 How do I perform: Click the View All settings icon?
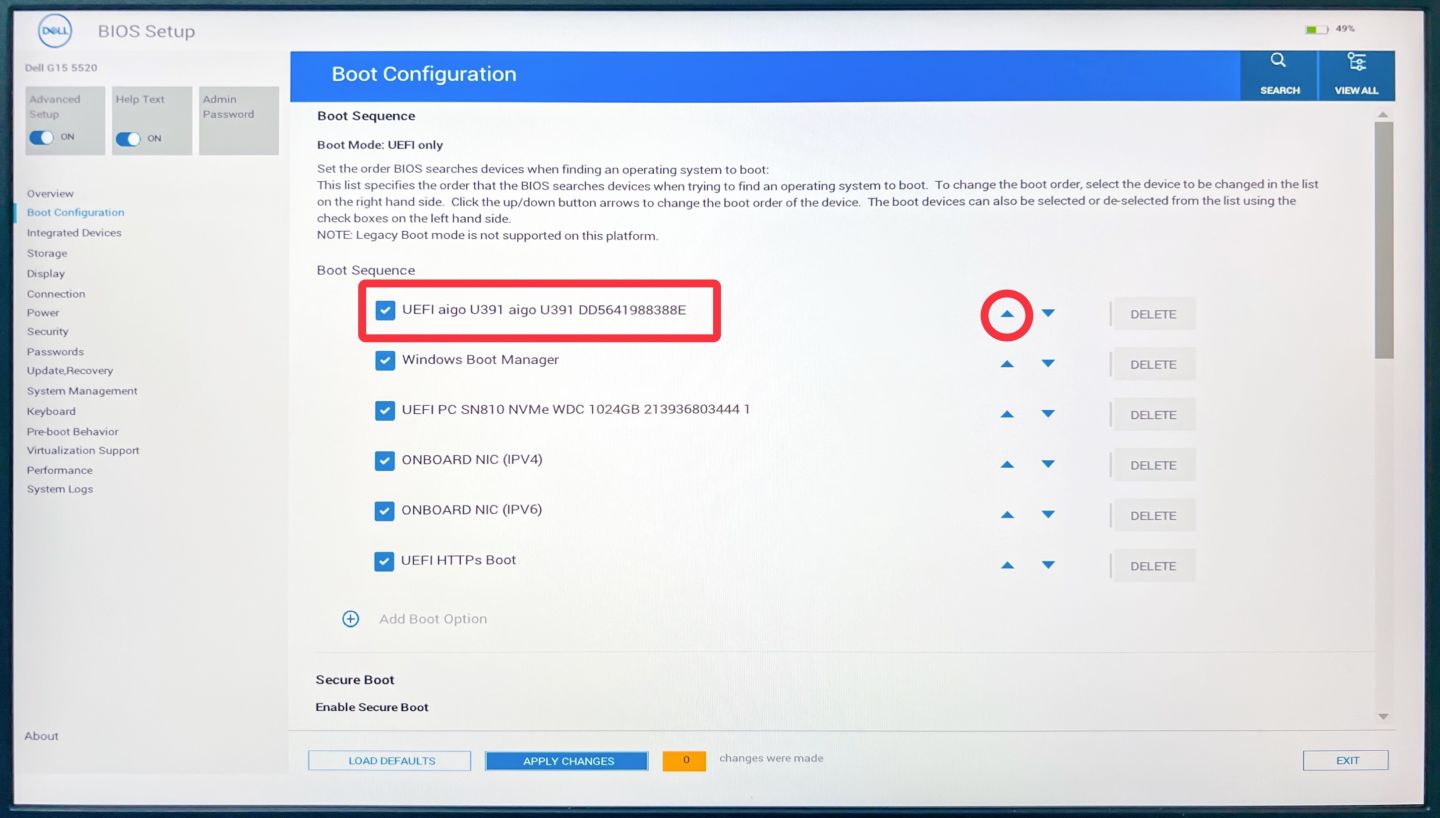(1356, 62)
